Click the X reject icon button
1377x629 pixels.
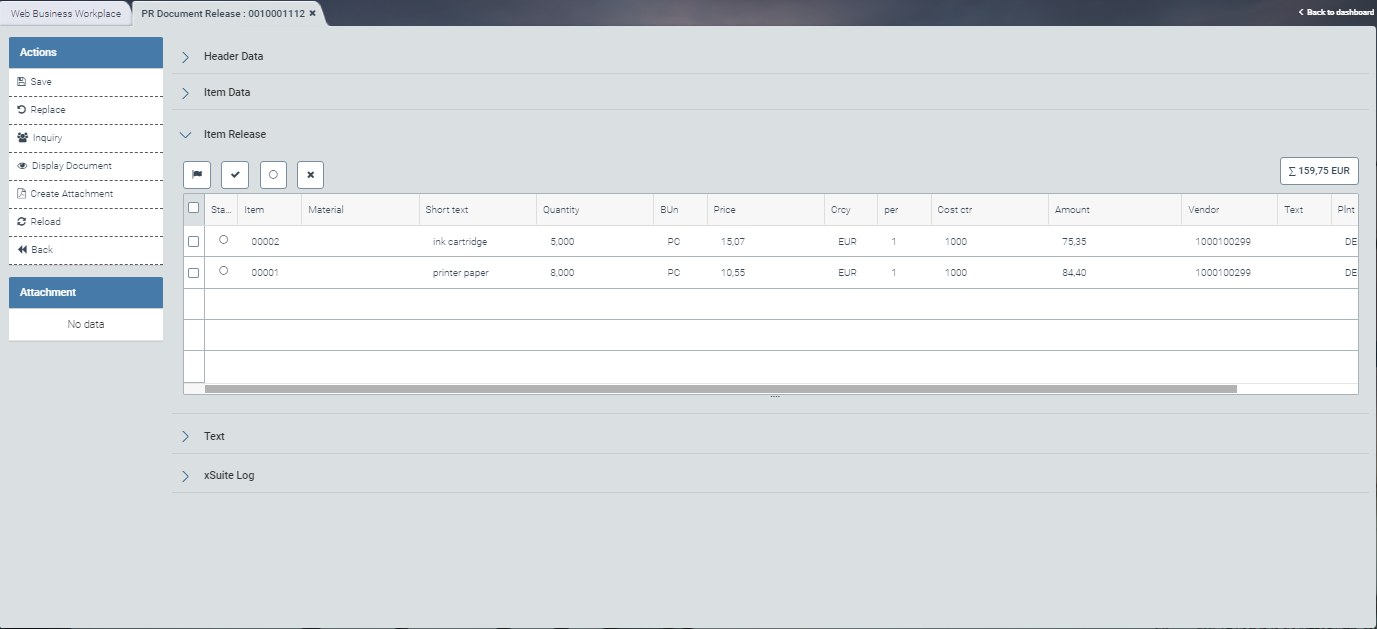[311, 174]
